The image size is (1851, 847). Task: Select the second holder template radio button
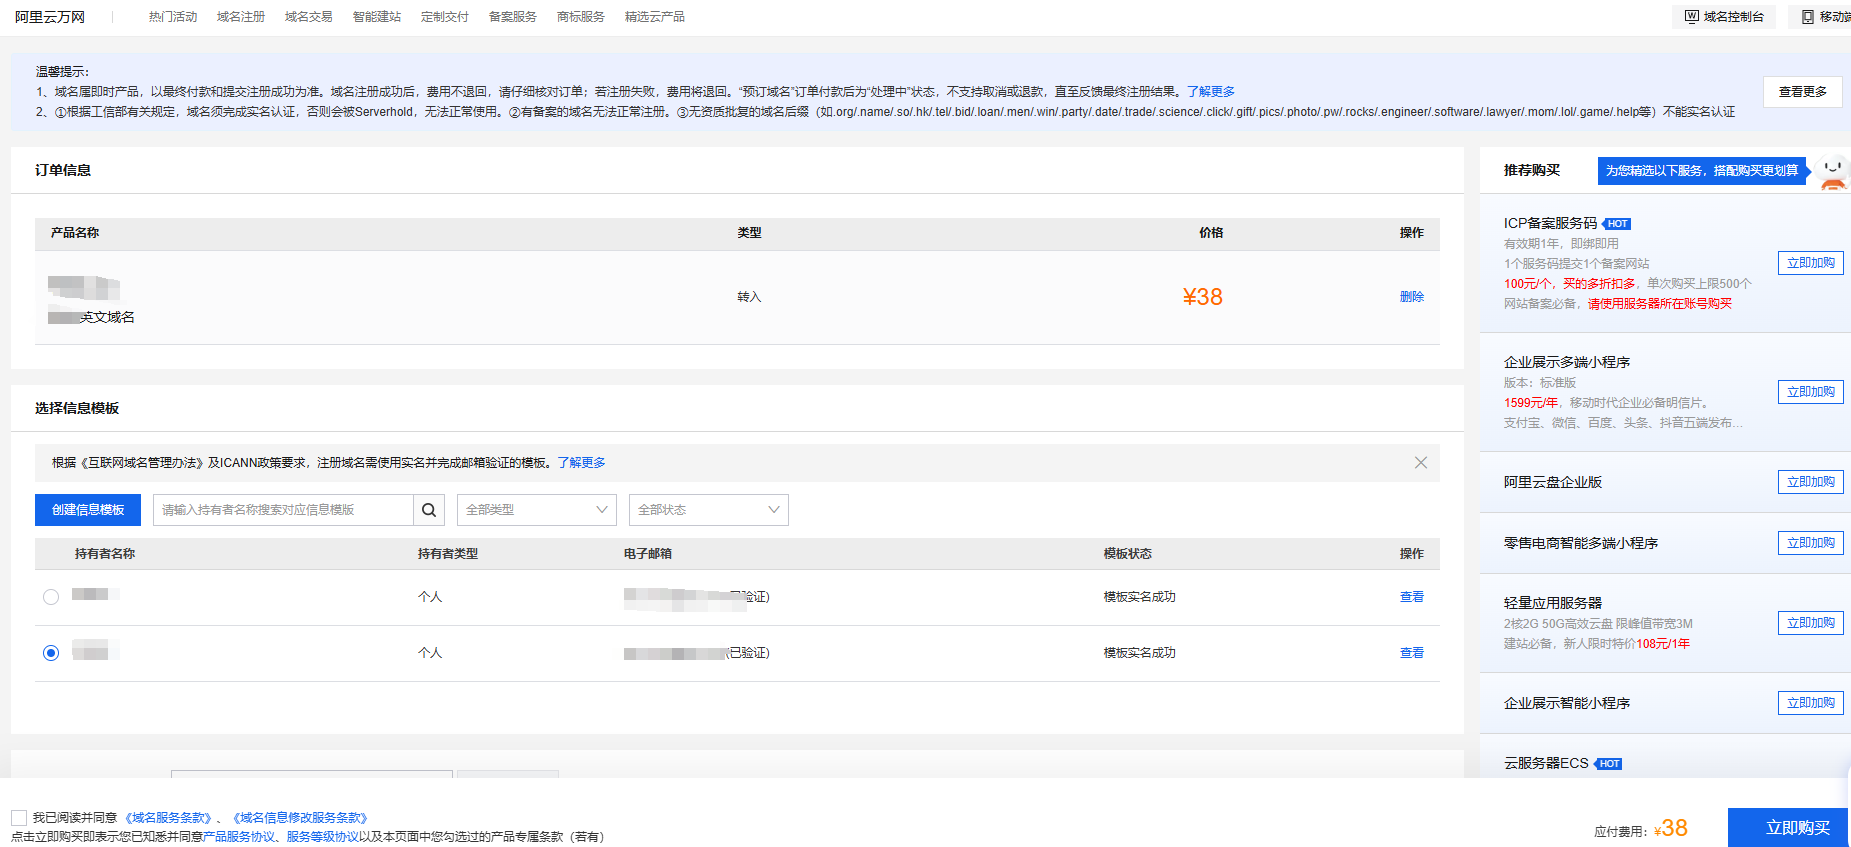(x=51, y=653)
